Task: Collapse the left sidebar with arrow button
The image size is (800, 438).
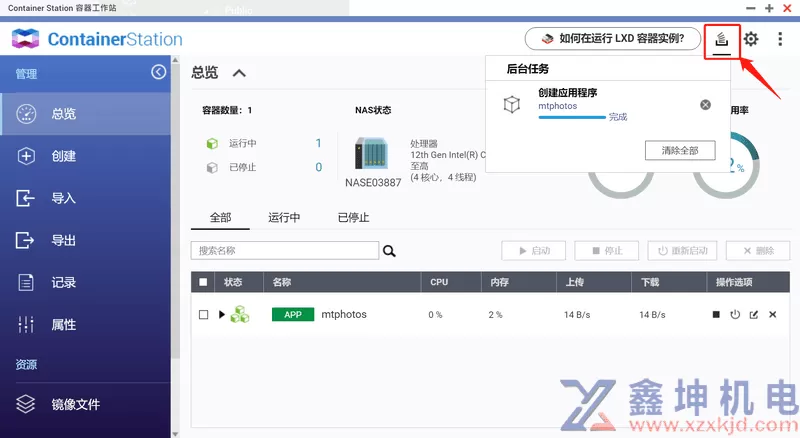Action: tap(158, 72)
